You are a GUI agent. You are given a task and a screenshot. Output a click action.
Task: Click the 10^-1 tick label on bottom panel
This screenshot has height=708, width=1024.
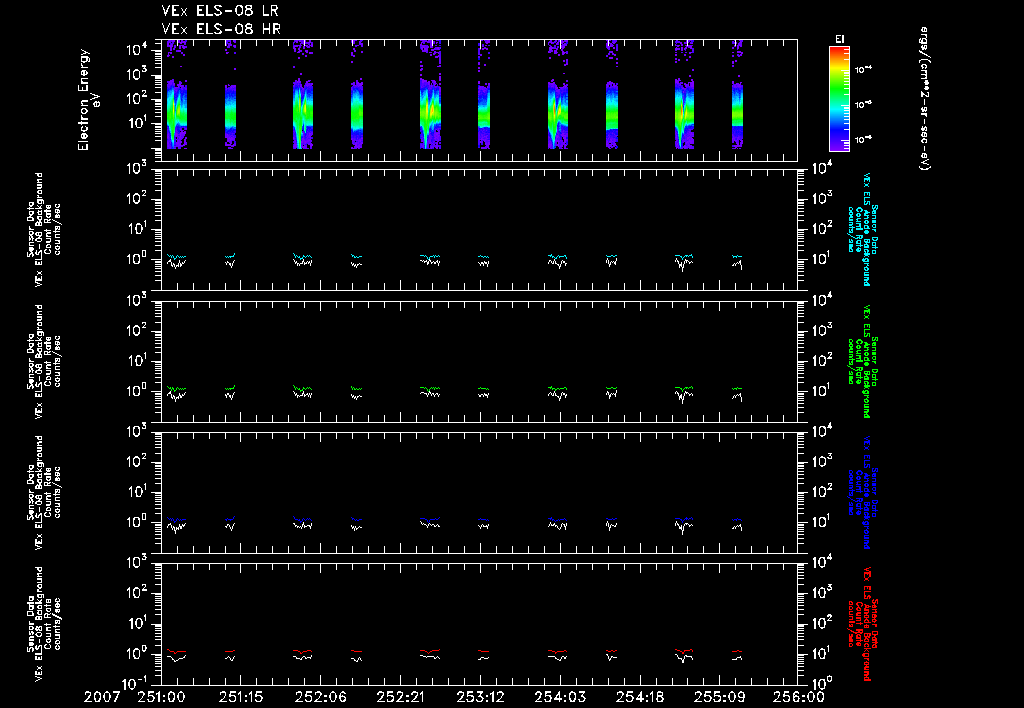point(136,683)
